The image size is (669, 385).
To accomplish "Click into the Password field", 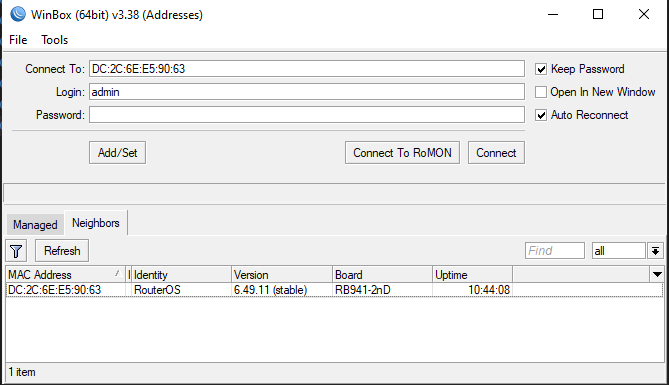I will click(x=307, y=115).
